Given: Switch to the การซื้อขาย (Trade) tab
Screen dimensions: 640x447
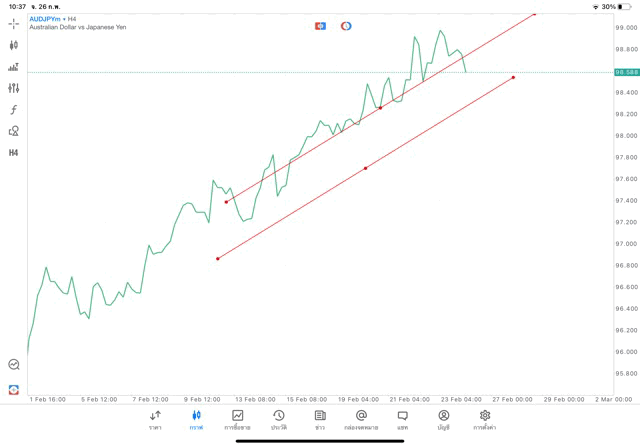Looking at the screenshot, I should 237,419.
